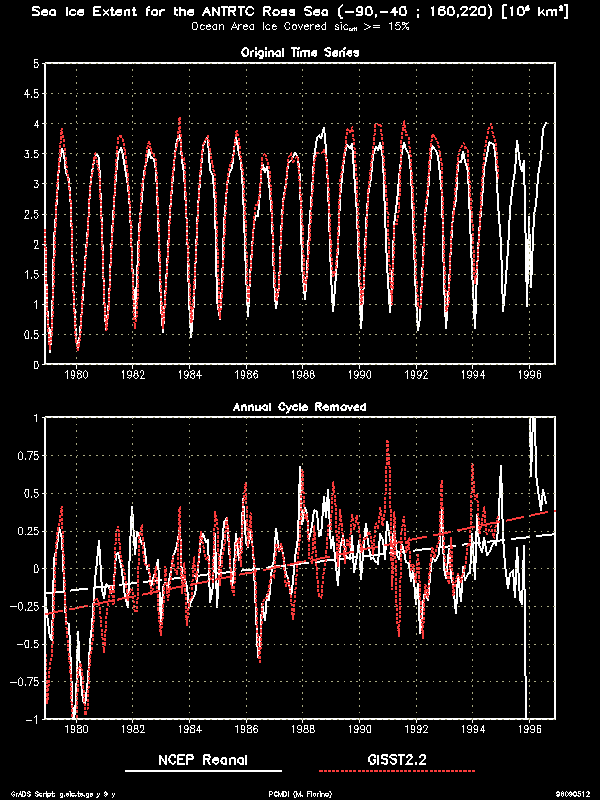This screenshot has height=800, width=600.
Task: Click the y-axis value 5 on top plot
Action: [x=35, y=64]
